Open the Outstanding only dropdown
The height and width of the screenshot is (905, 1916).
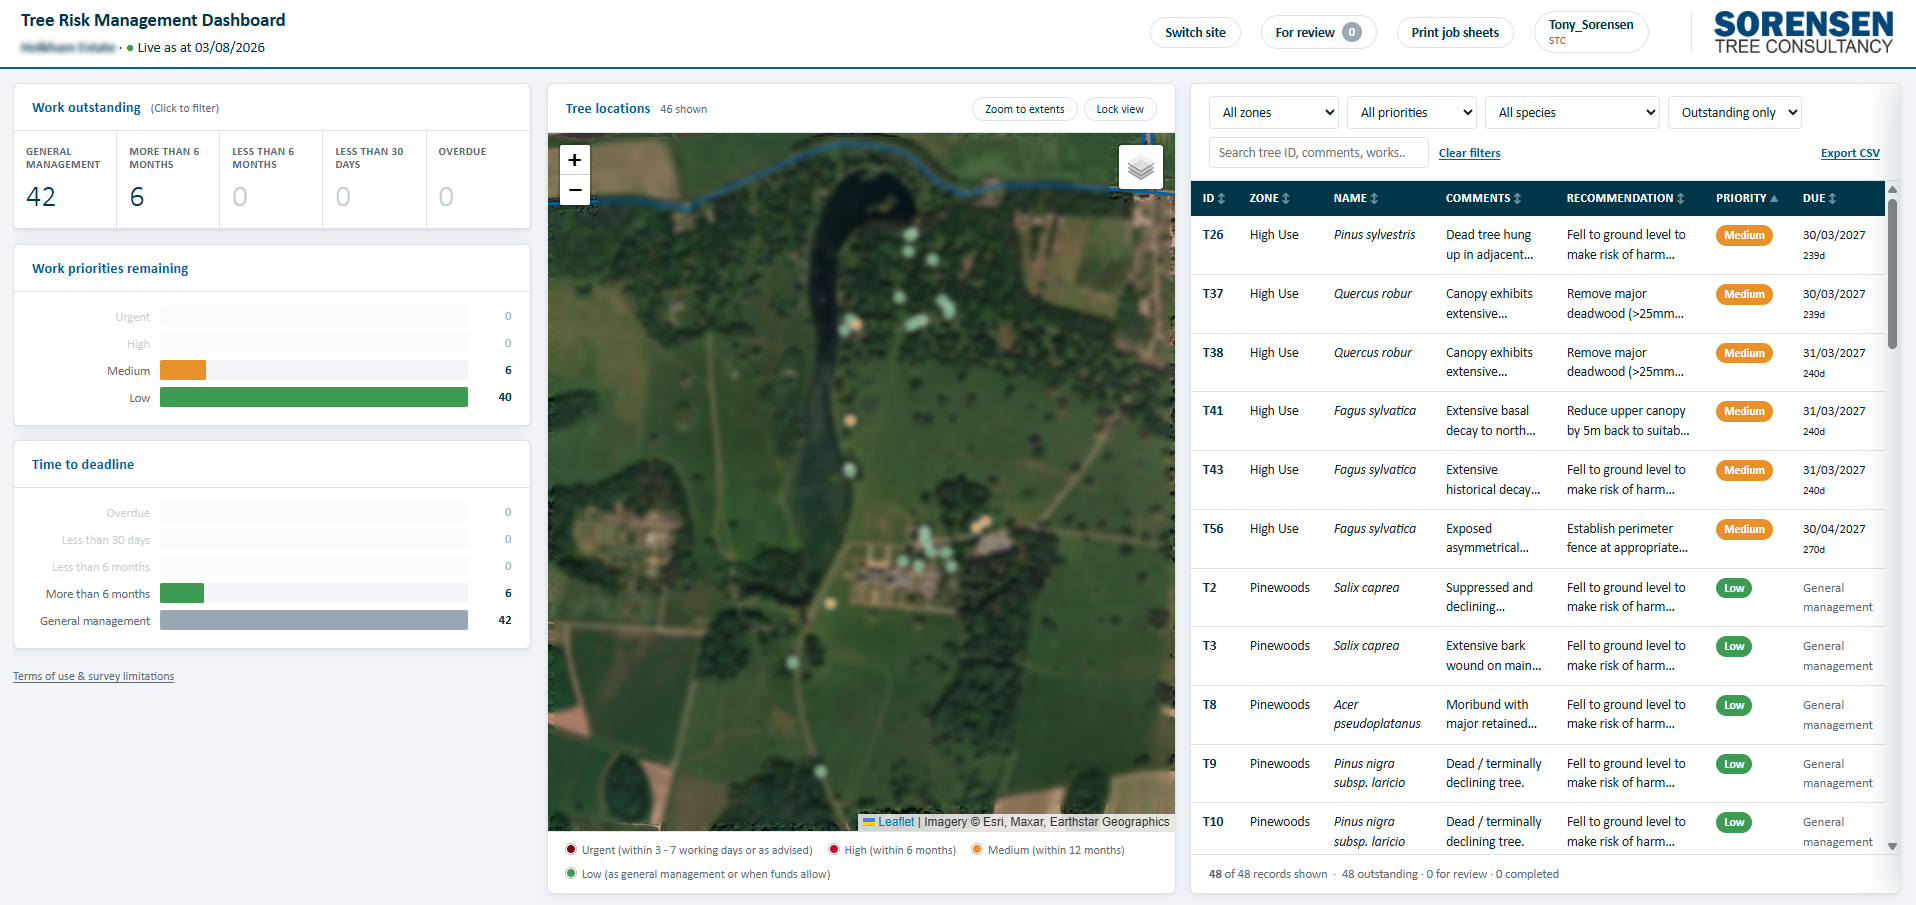(x=1735, y=112)
